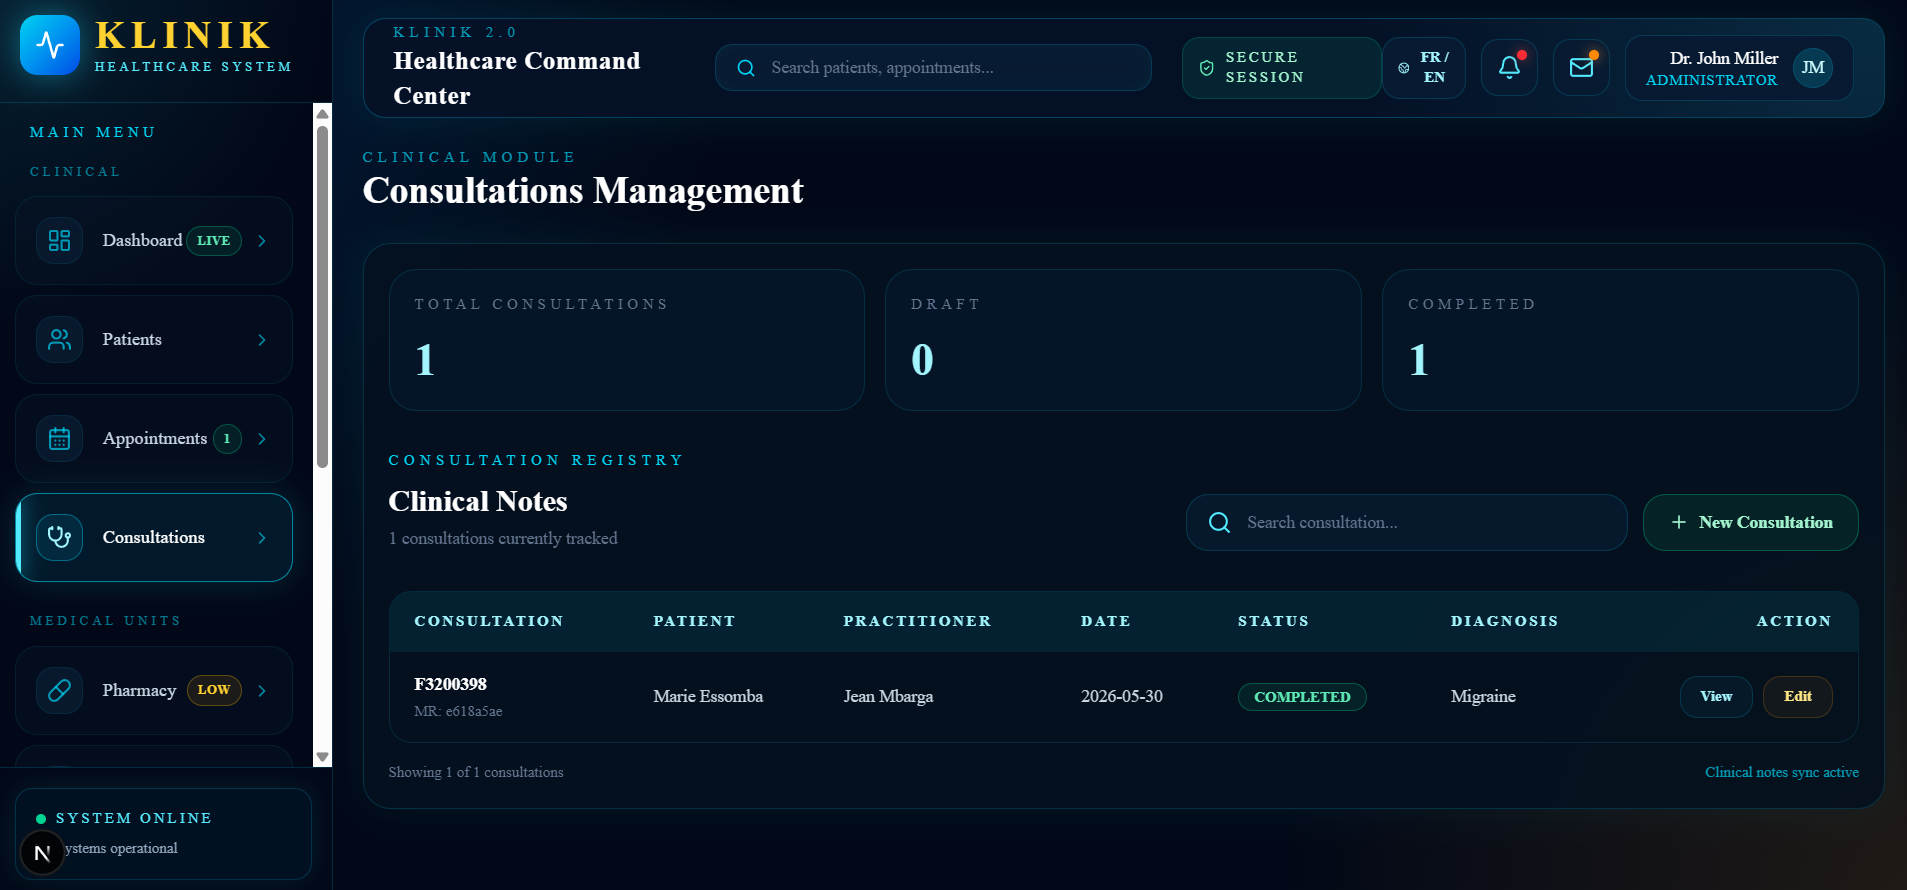Expand Patients menu chevron
Image resolution: width=1907 pixels, height=890 pixels.
[x=262, y=340]
